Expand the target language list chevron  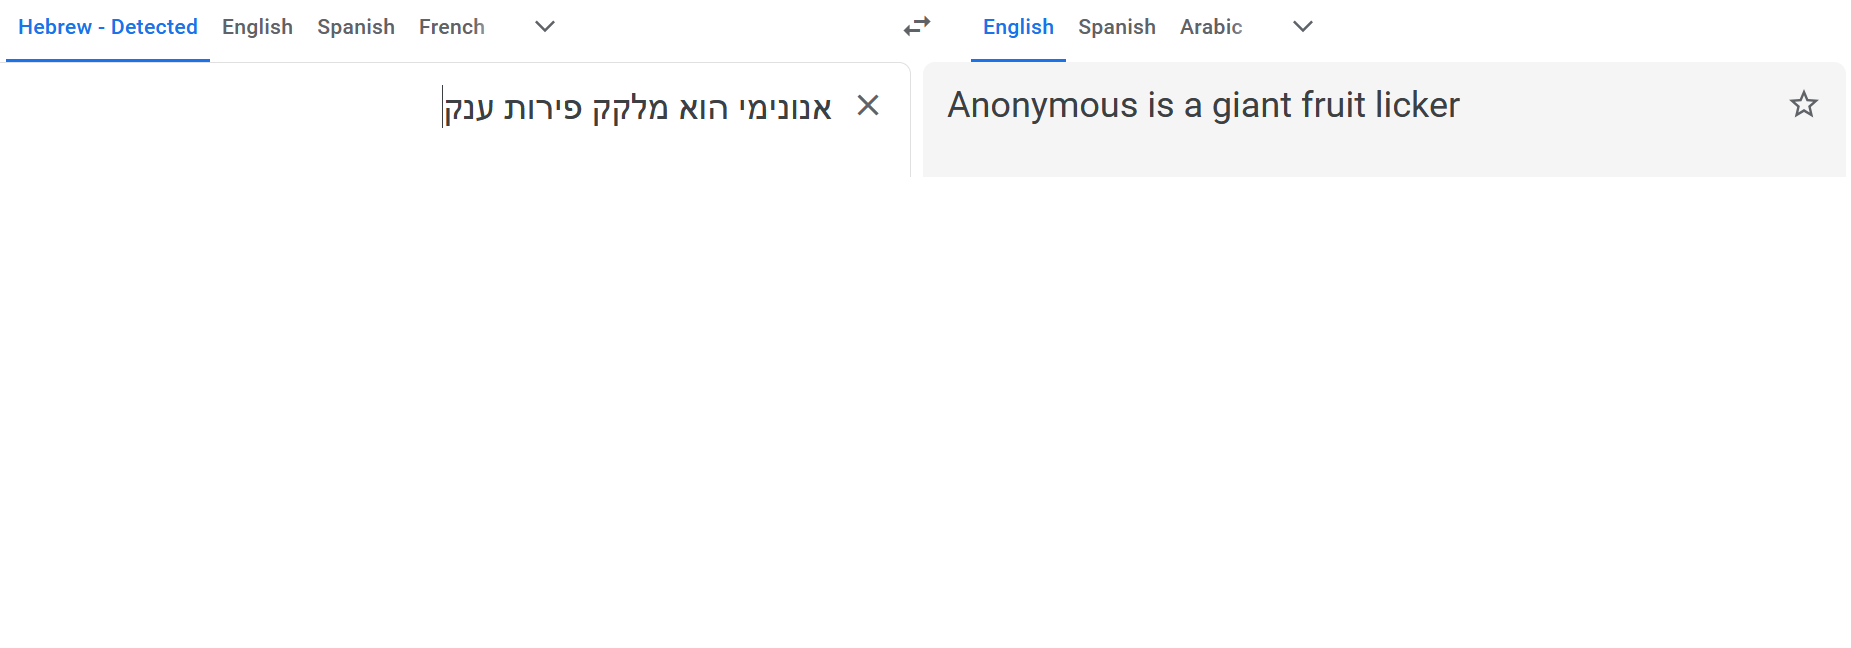pyautogui.click(x=1302, y=27)
